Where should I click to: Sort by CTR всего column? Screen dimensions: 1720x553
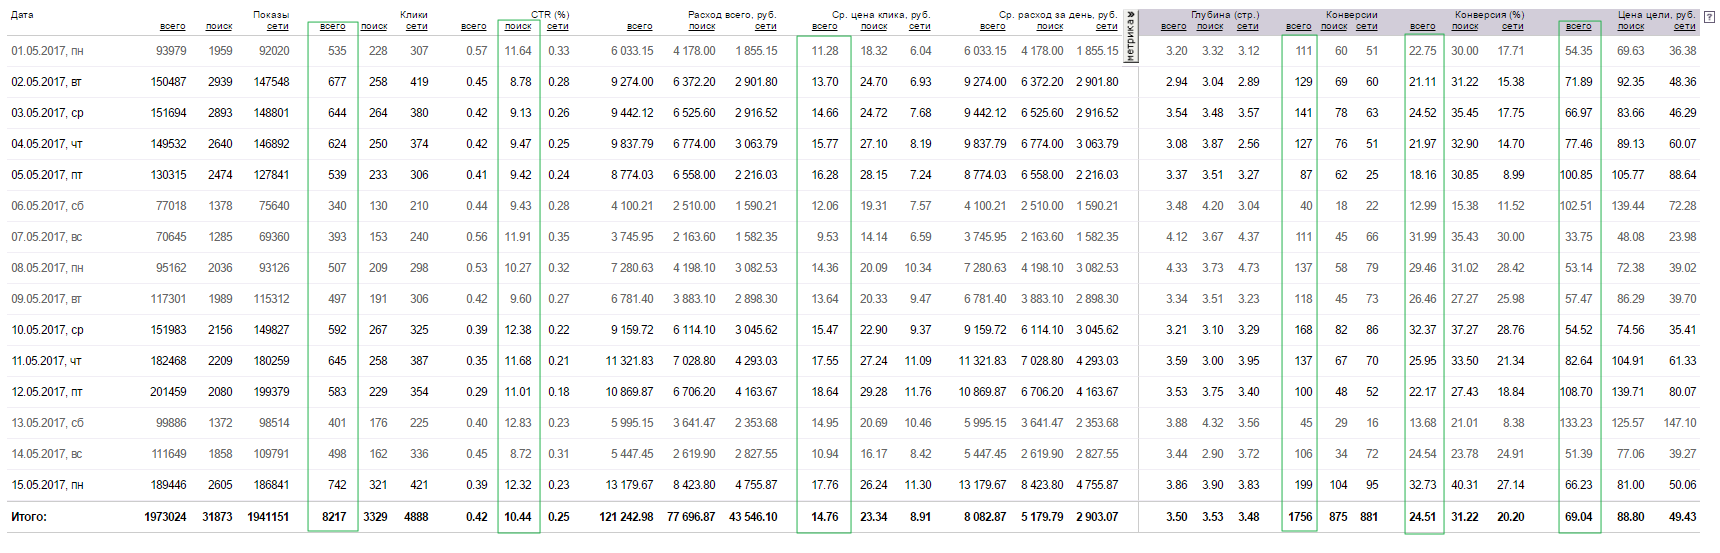point(474,27)
